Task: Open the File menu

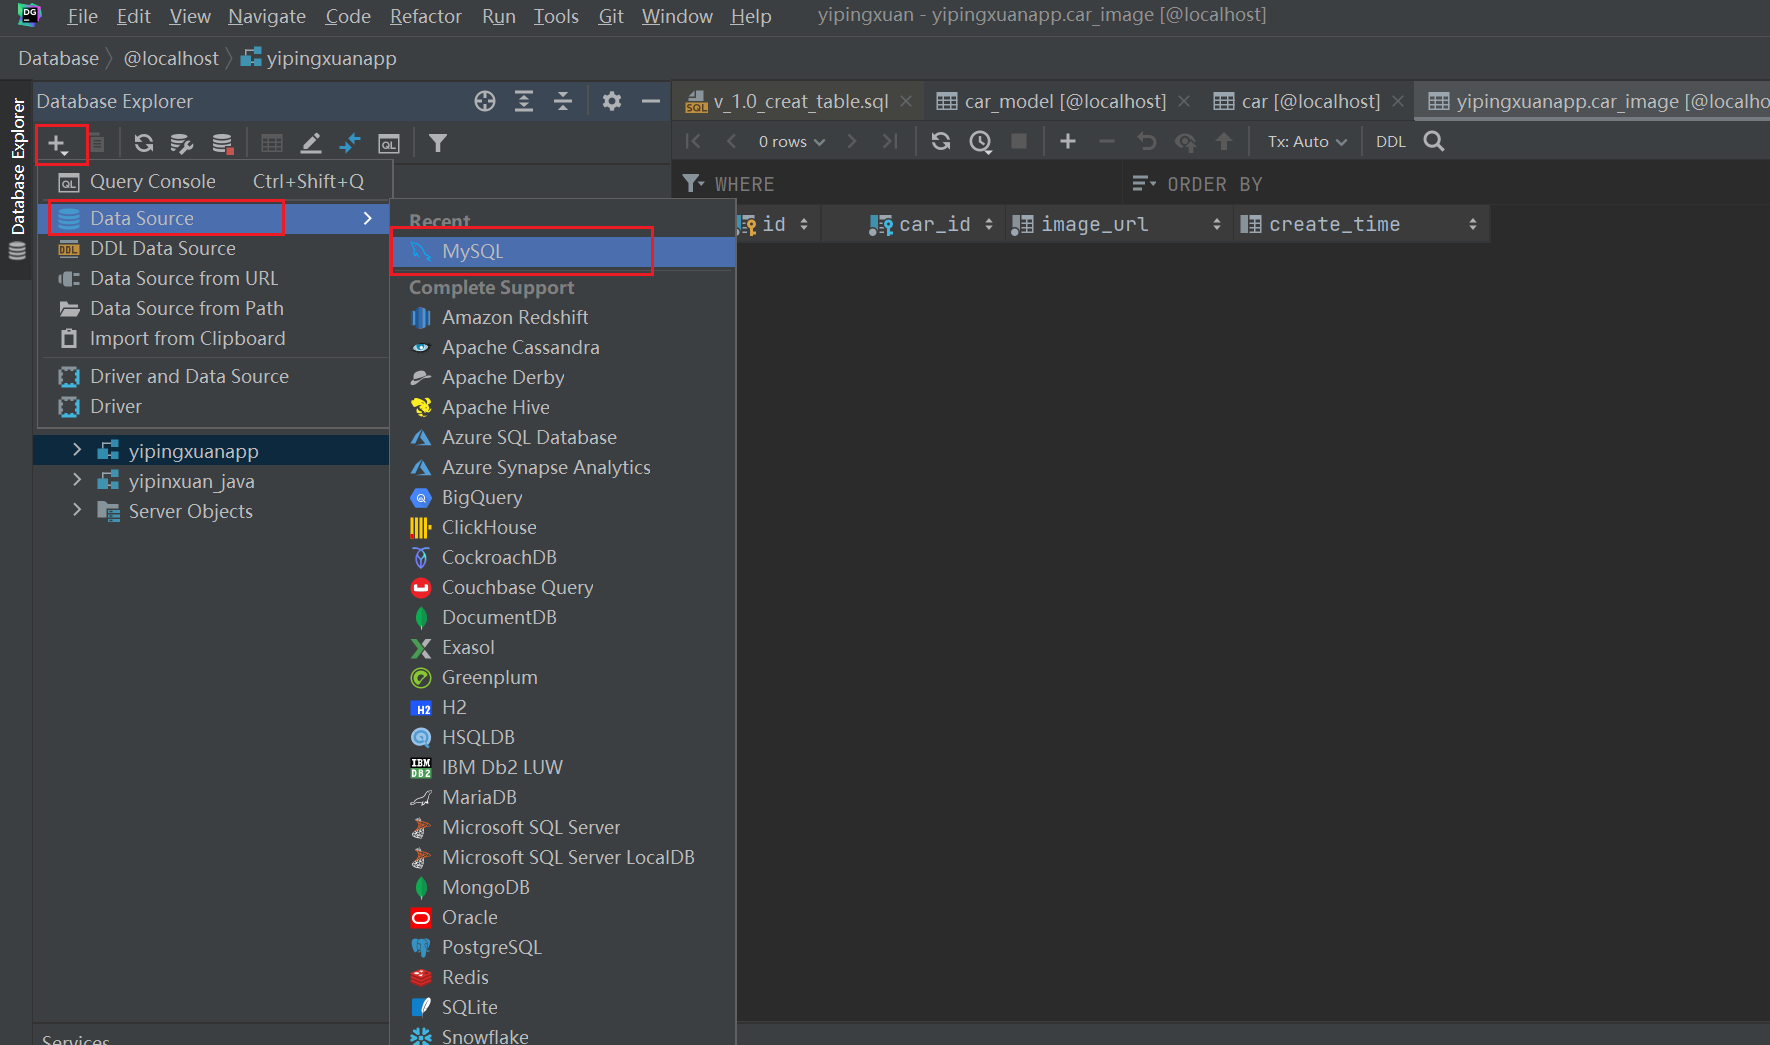Action: 82,16
